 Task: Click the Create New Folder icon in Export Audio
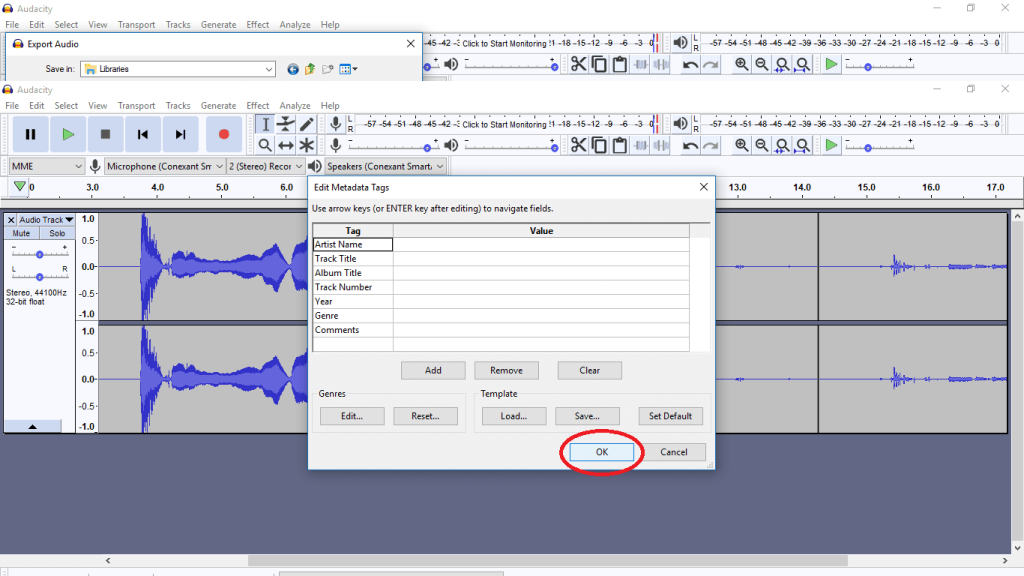[x=328, y=69]
